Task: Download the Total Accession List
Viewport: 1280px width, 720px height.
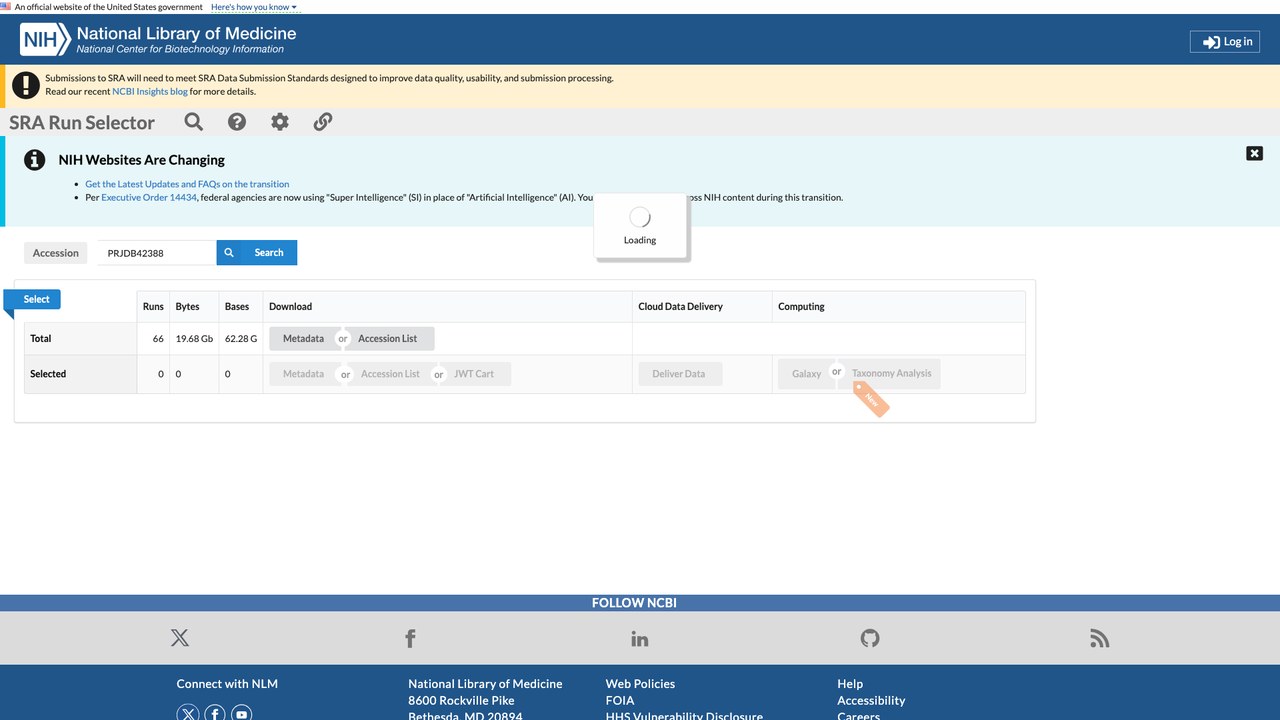Action: click(388, 338)
